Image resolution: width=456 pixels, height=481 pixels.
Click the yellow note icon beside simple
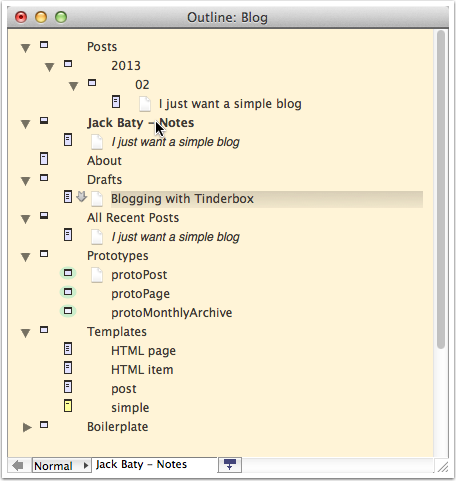coord(68,406)
